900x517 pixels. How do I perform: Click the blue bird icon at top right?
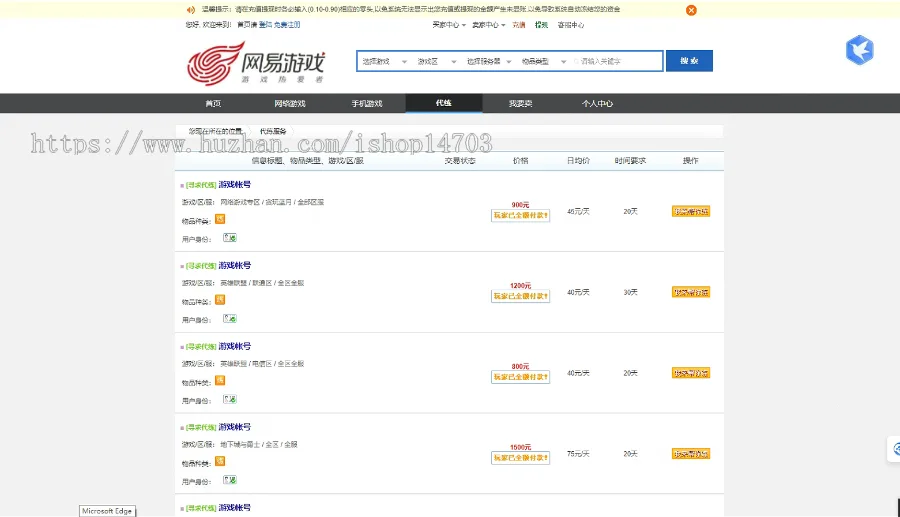point(859,50)
